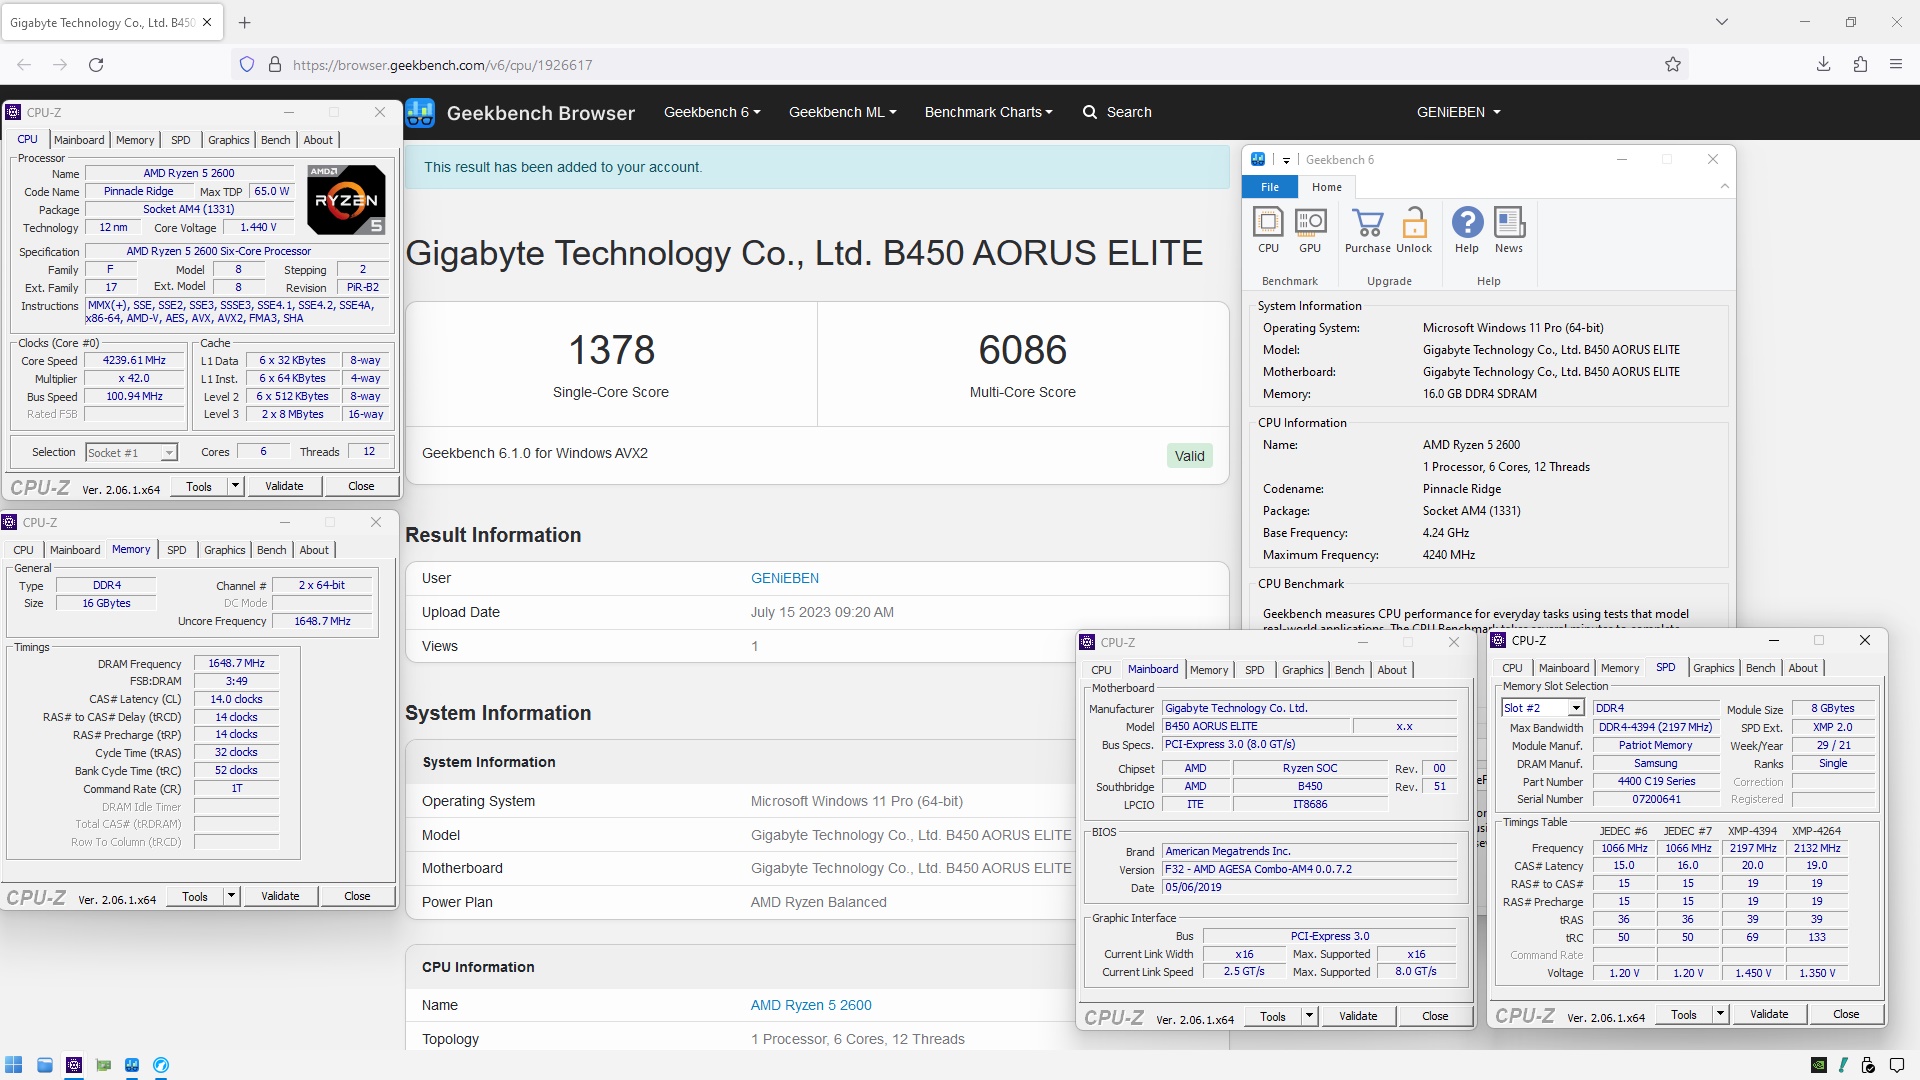1920x1080 pixels.
Task: Click the 6086 Multi-Core Score value
Action: coord(1022,350)
